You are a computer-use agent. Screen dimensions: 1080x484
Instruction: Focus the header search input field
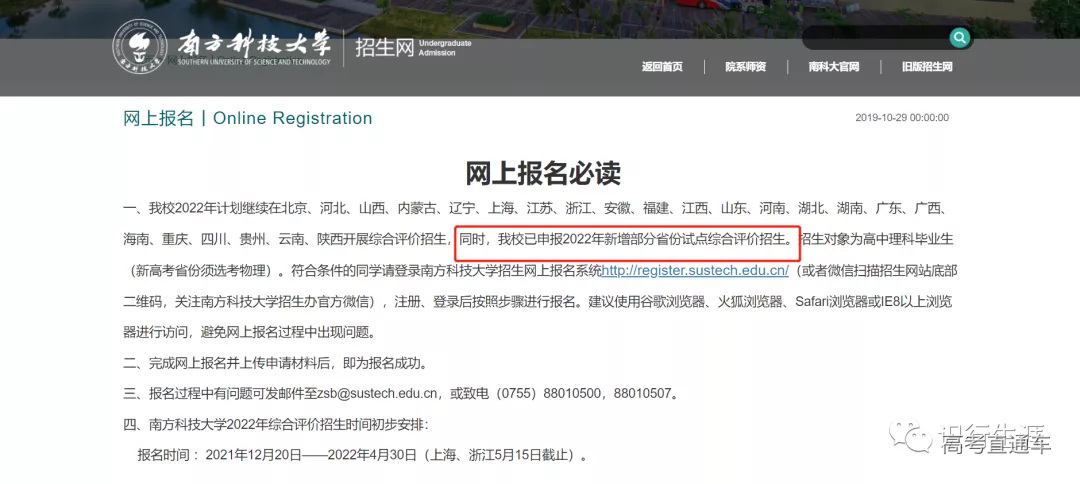point(875,38)
